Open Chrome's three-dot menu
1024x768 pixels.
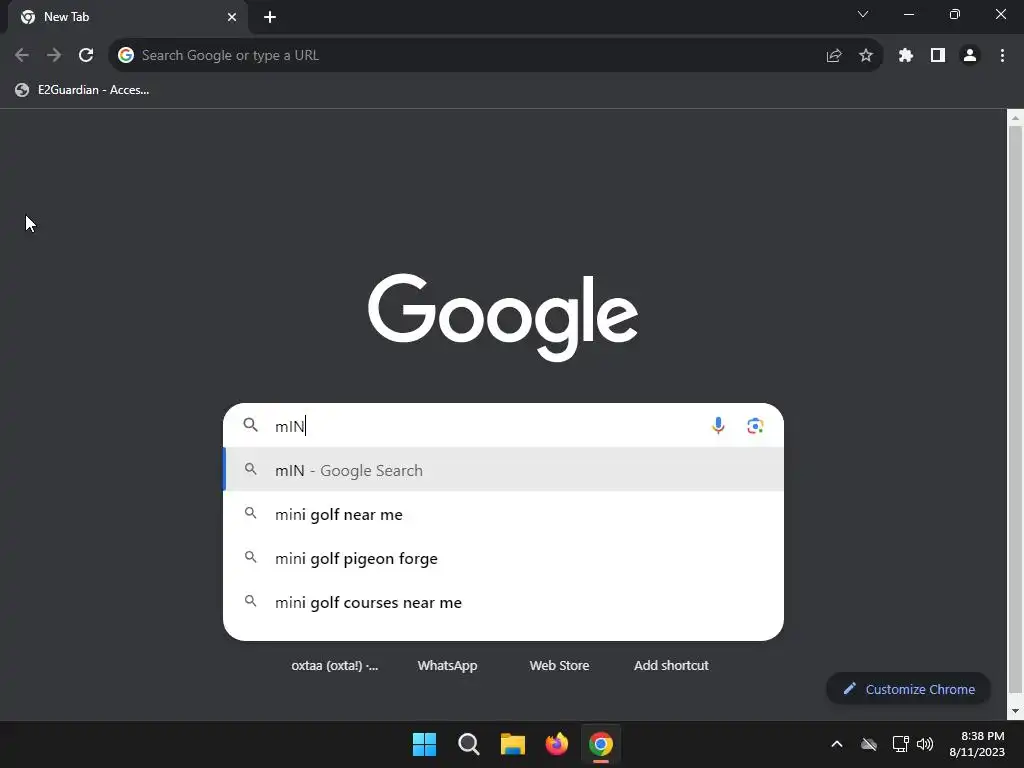point(1002,56)
